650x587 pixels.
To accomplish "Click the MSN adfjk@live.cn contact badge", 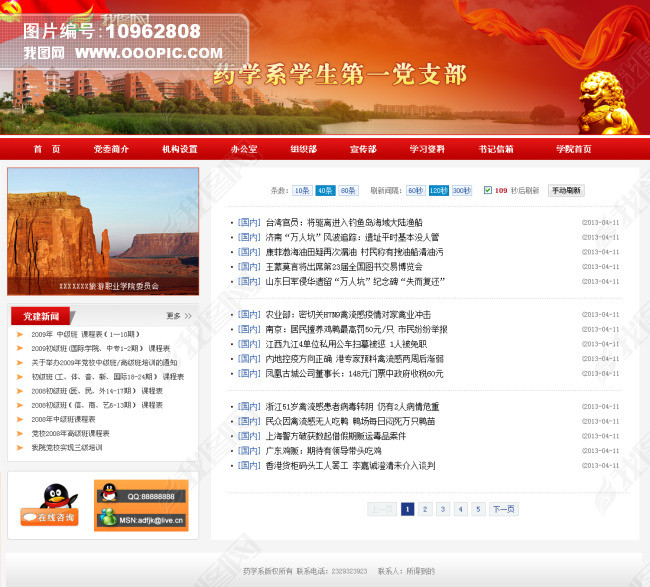I will coord(141,519).
